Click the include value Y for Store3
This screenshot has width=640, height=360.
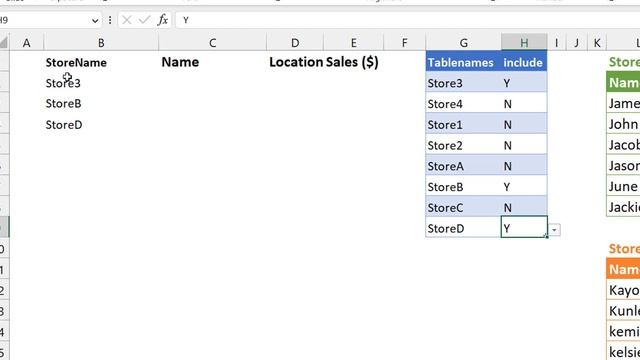click(x=524, y=83)
